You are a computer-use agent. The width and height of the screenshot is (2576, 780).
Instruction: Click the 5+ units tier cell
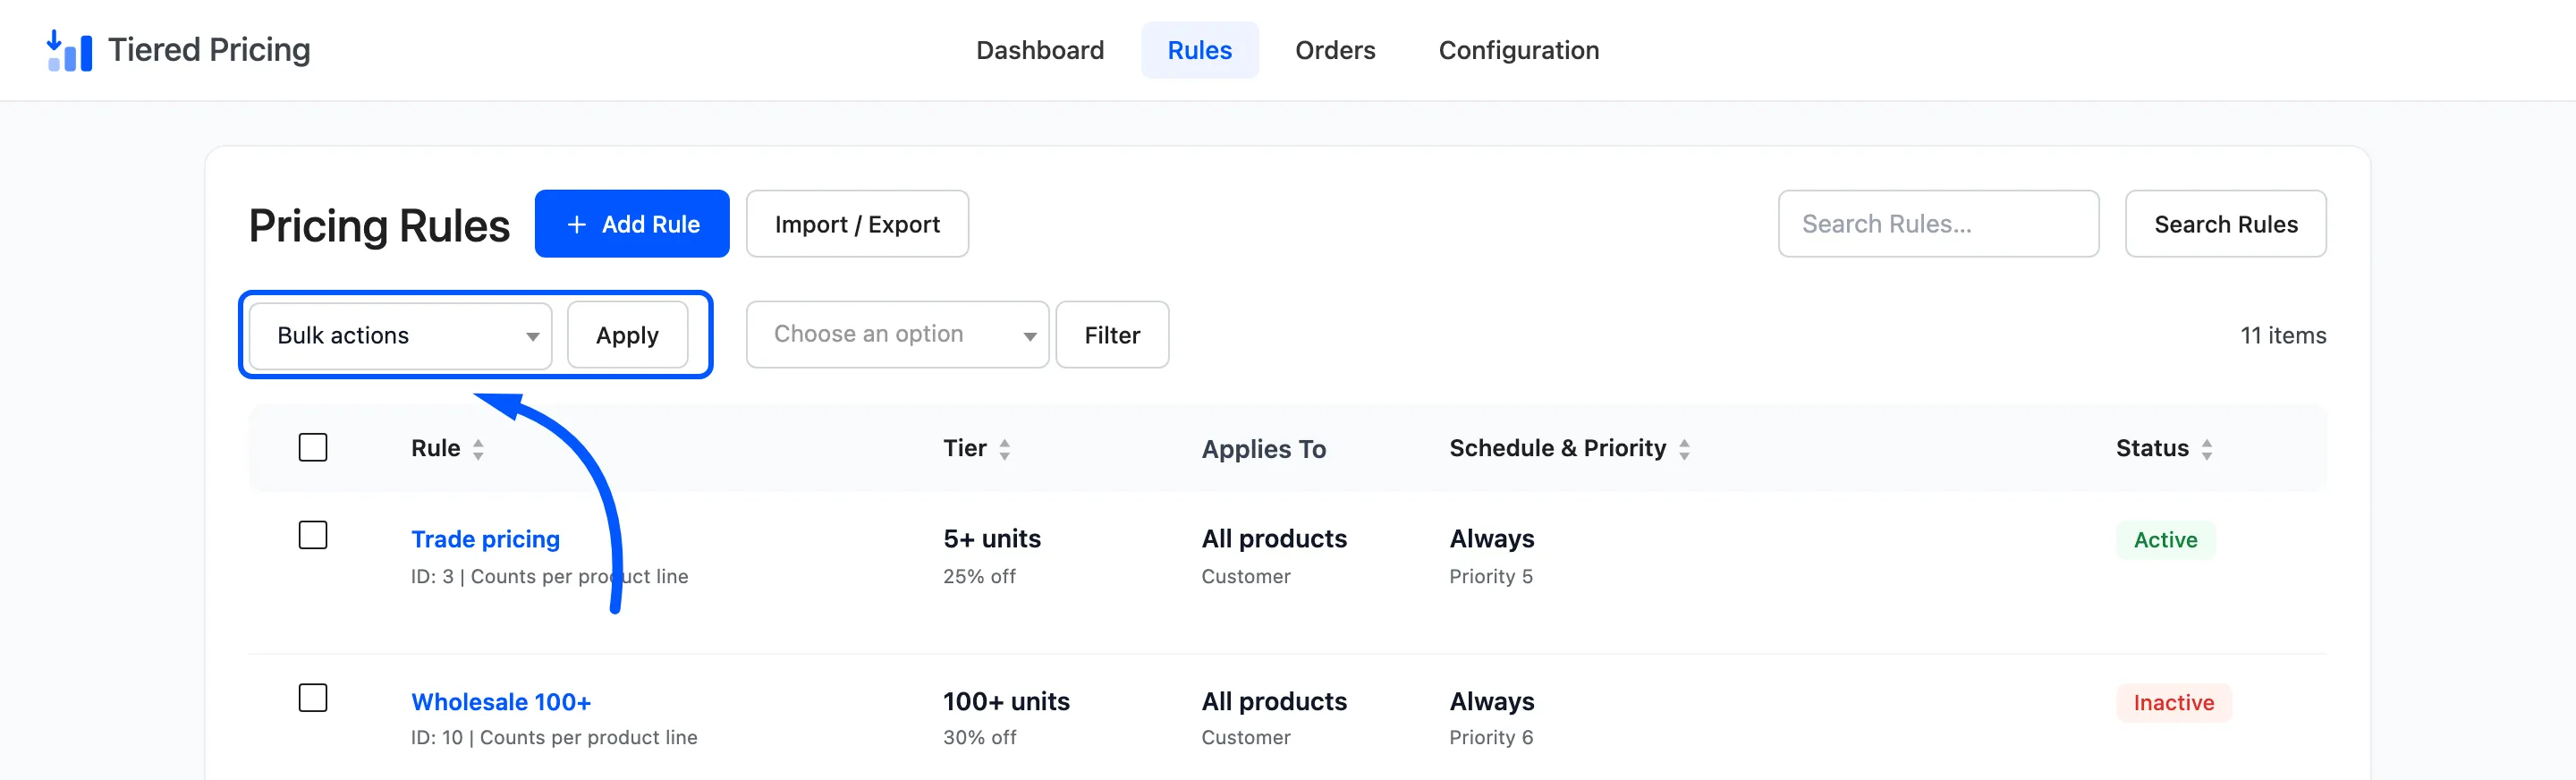point(991,539)
